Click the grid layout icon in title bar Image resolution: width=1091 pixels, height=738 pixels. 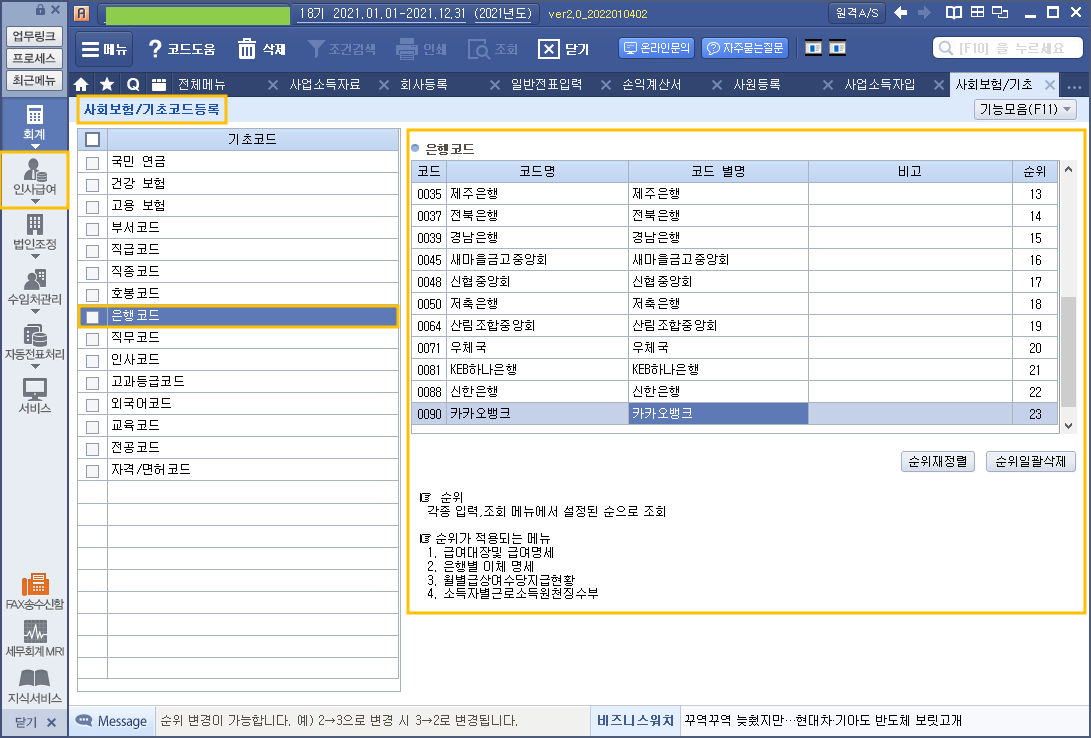977,13
